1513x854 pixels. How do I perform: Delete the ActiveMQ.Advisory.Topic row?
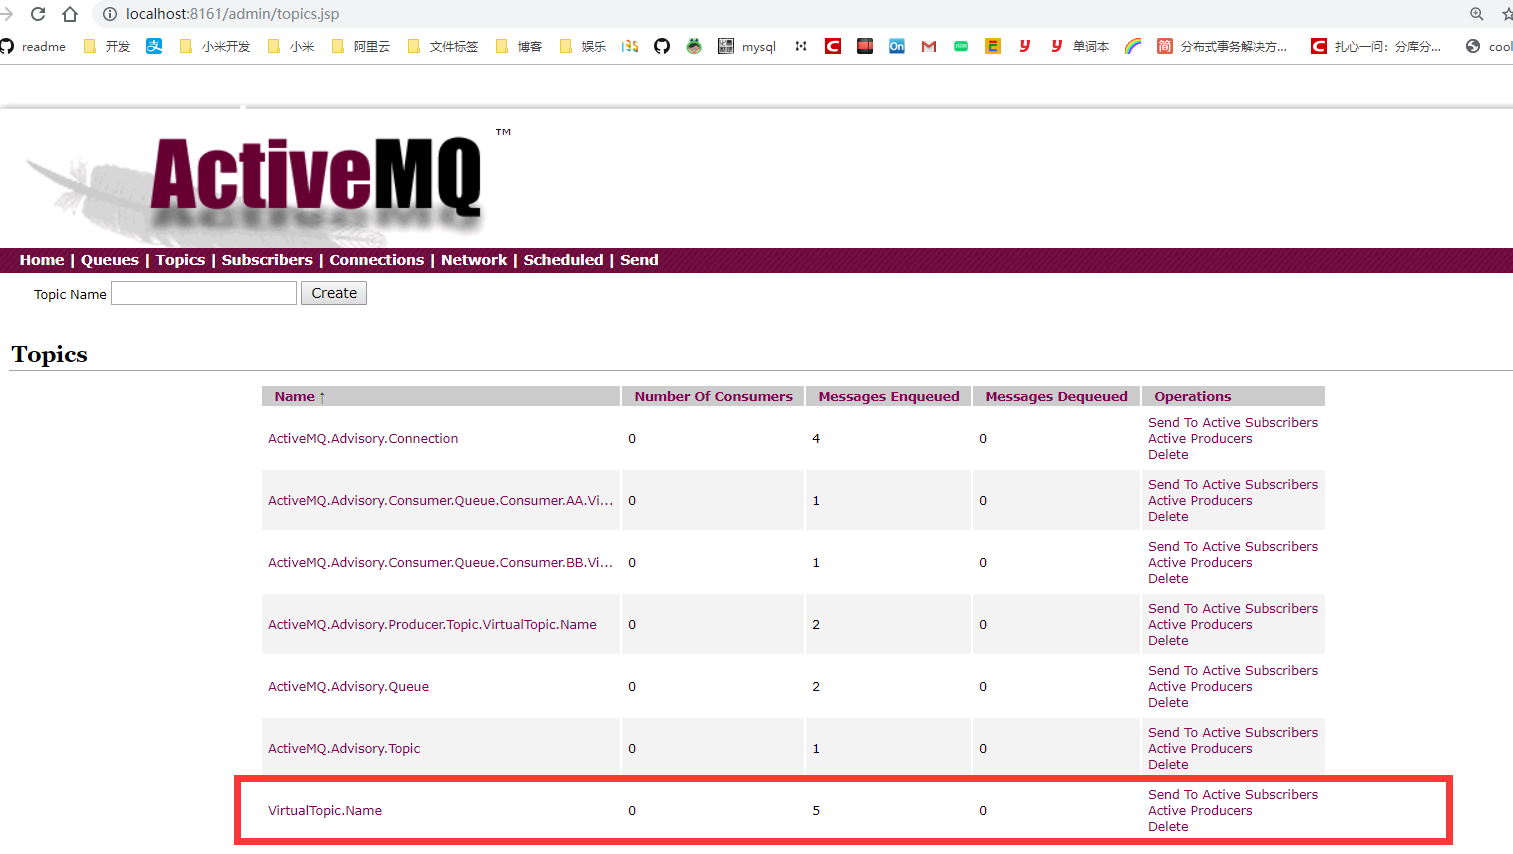point(1168,765)
